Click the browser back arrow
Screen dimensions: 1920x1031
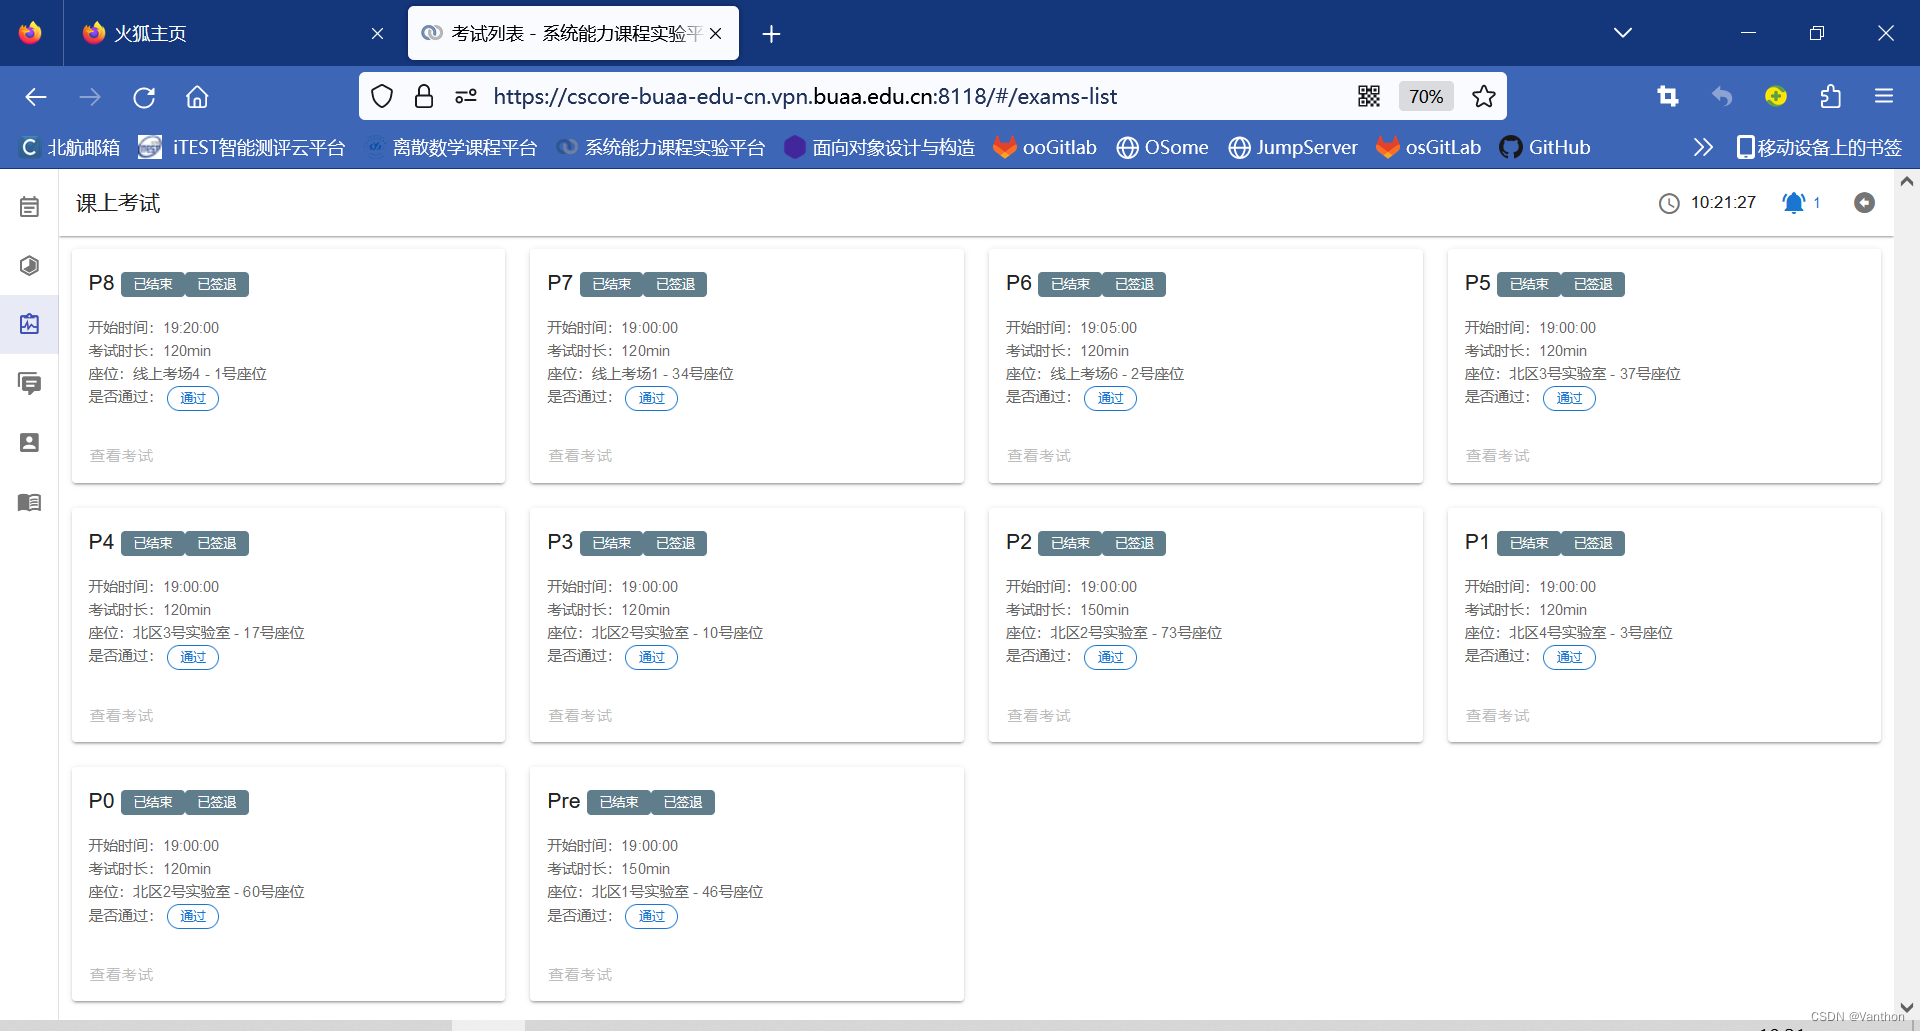pyautogui.click(x=36, y=97)
